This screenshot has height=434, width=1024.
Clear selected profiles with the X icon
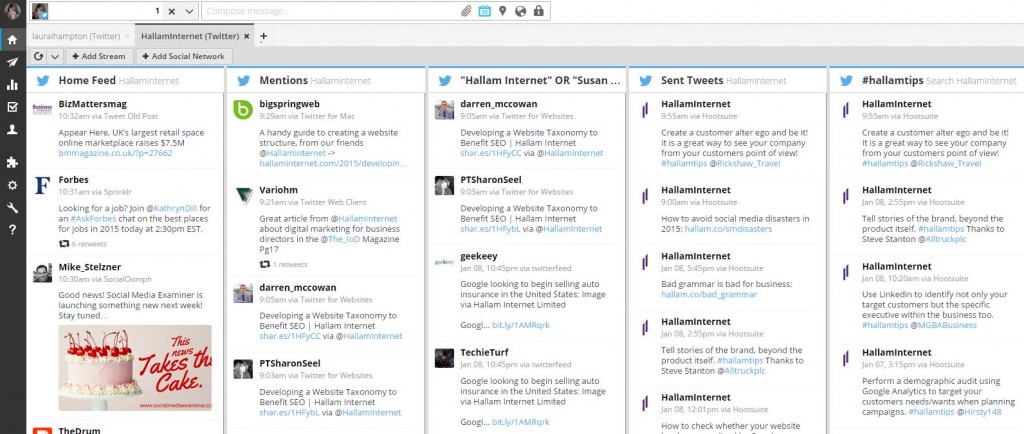pos(171,11)
